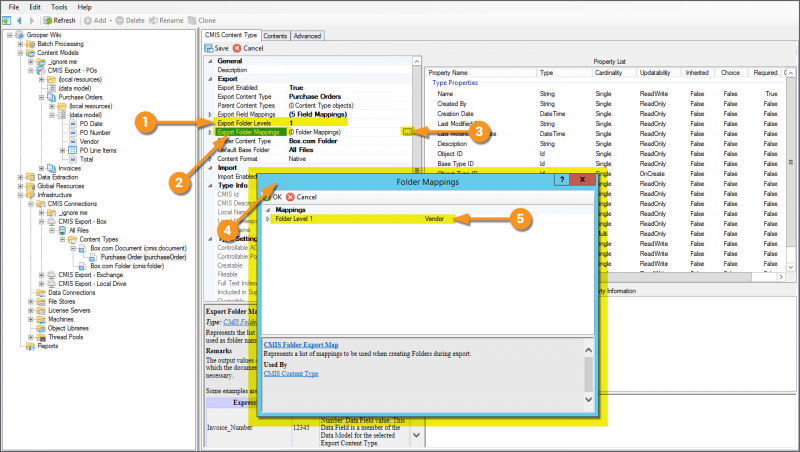Click the Type Properties group header
Screen dimensions: 800x452
(455, 83)
